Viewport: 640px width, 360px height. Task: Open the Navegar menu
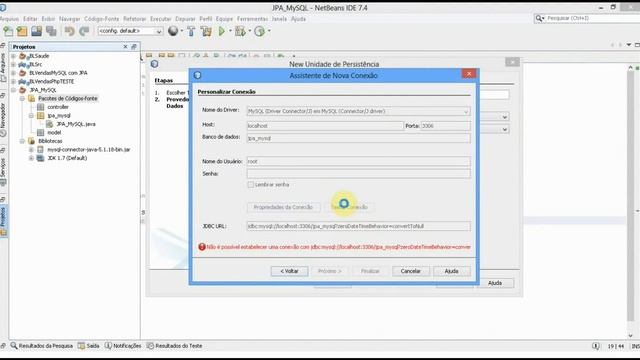coord(69,19)
